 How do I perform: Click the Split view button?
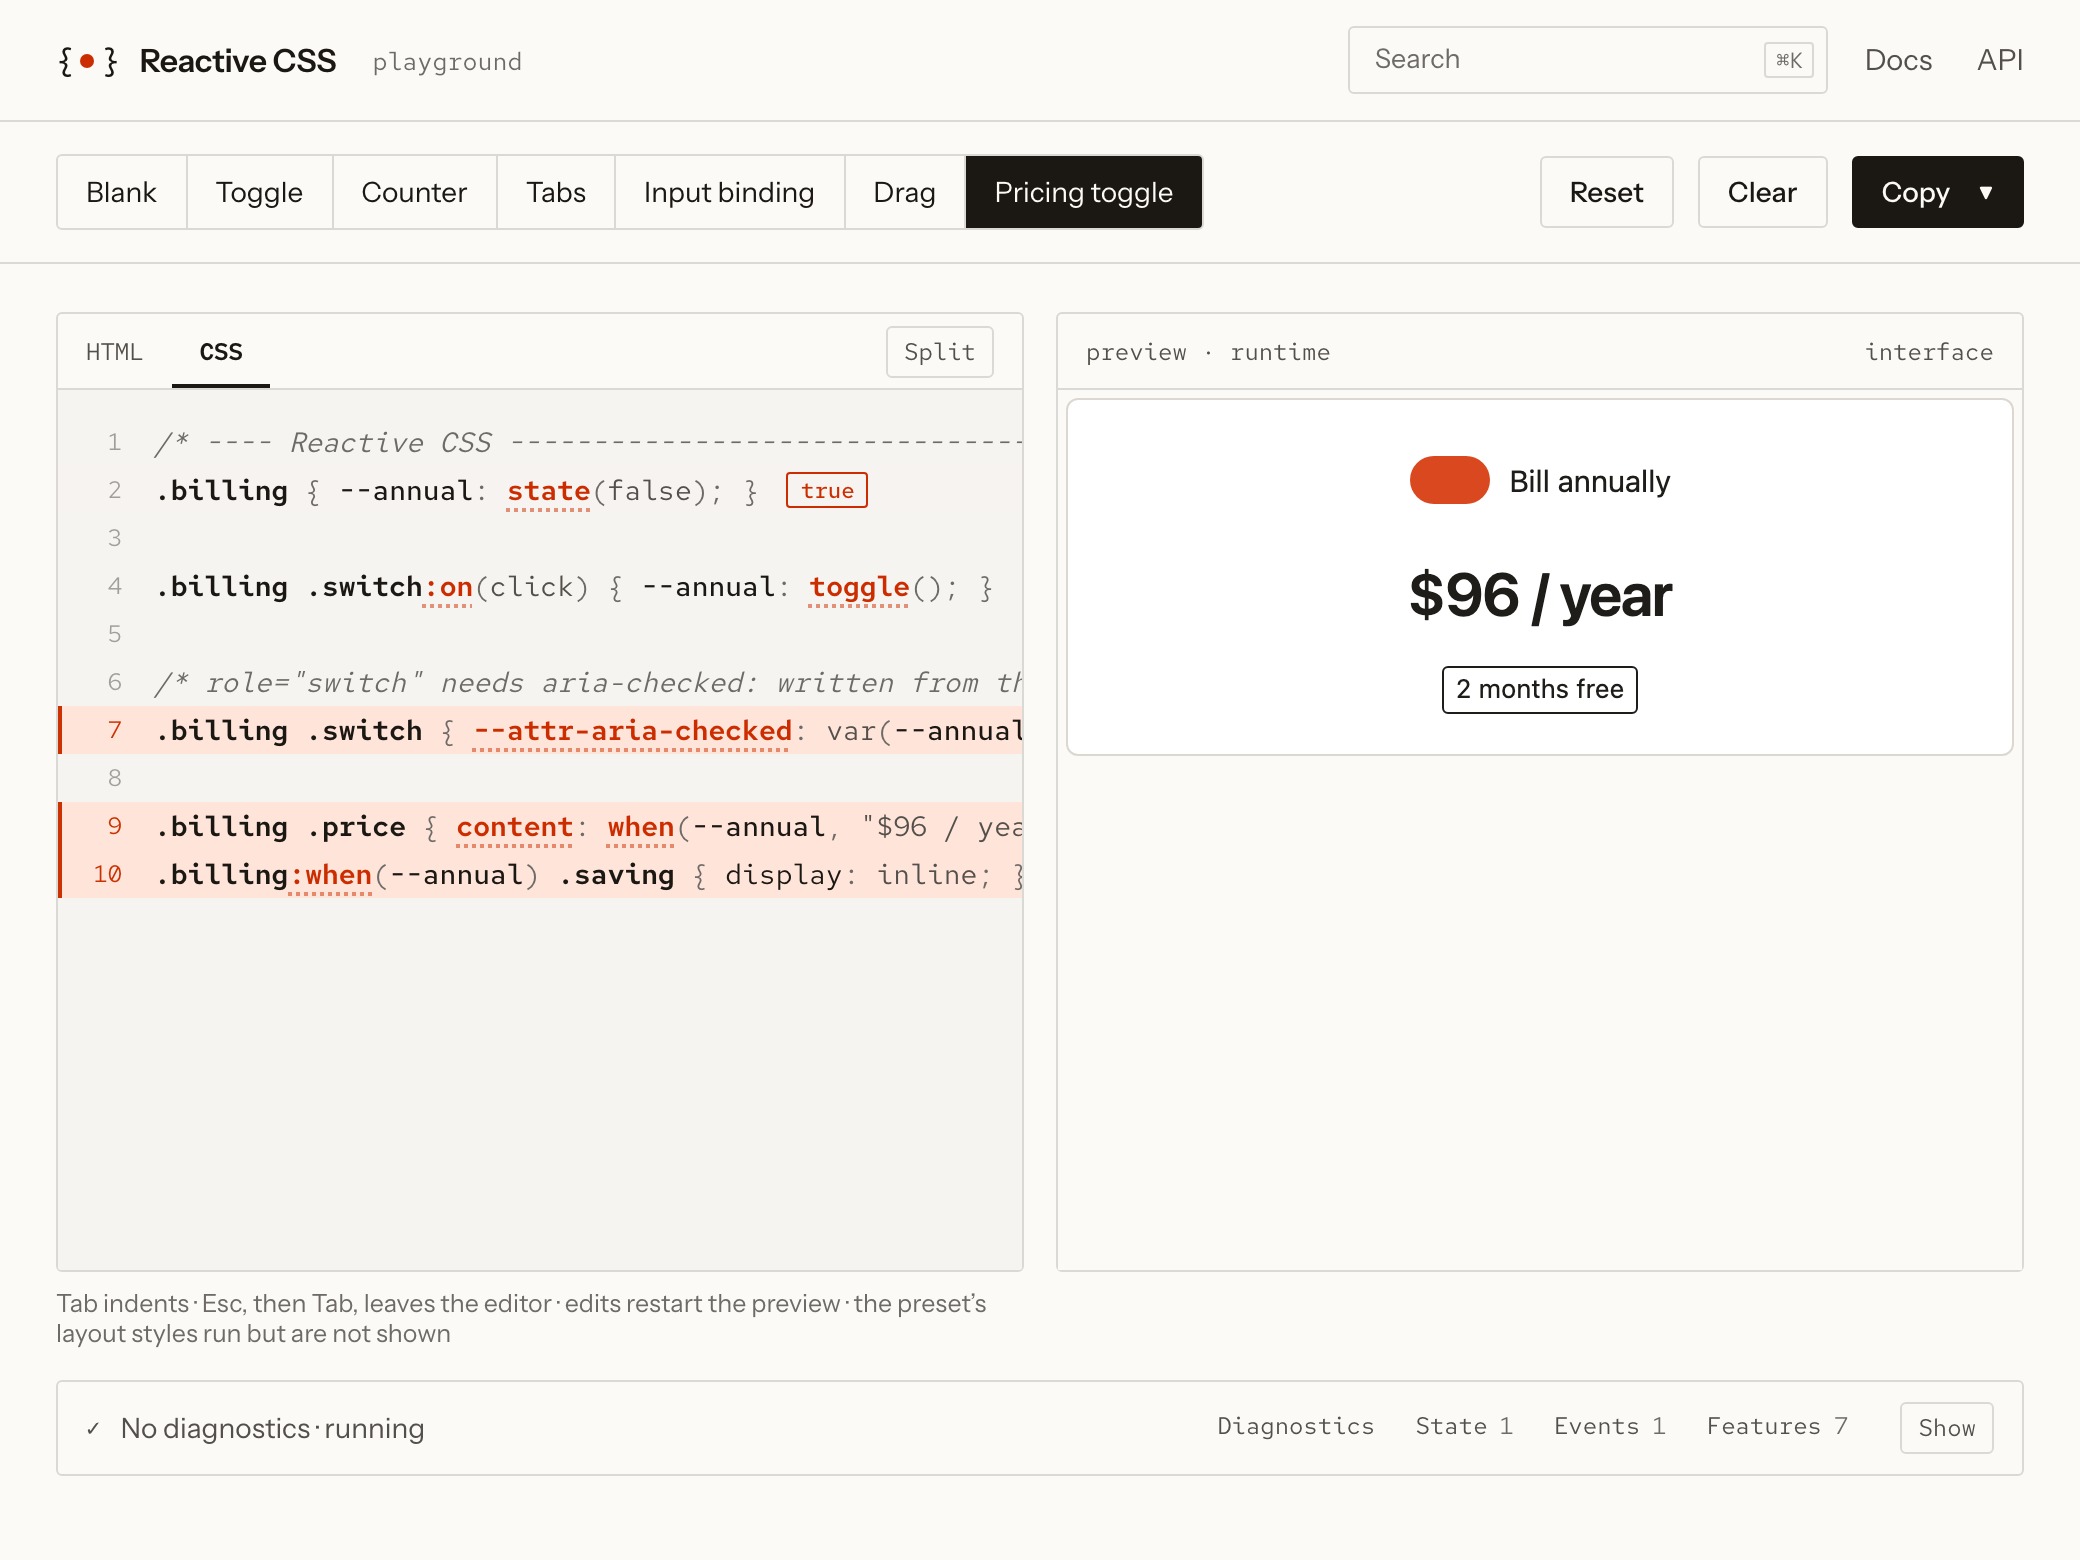point(939,352)
